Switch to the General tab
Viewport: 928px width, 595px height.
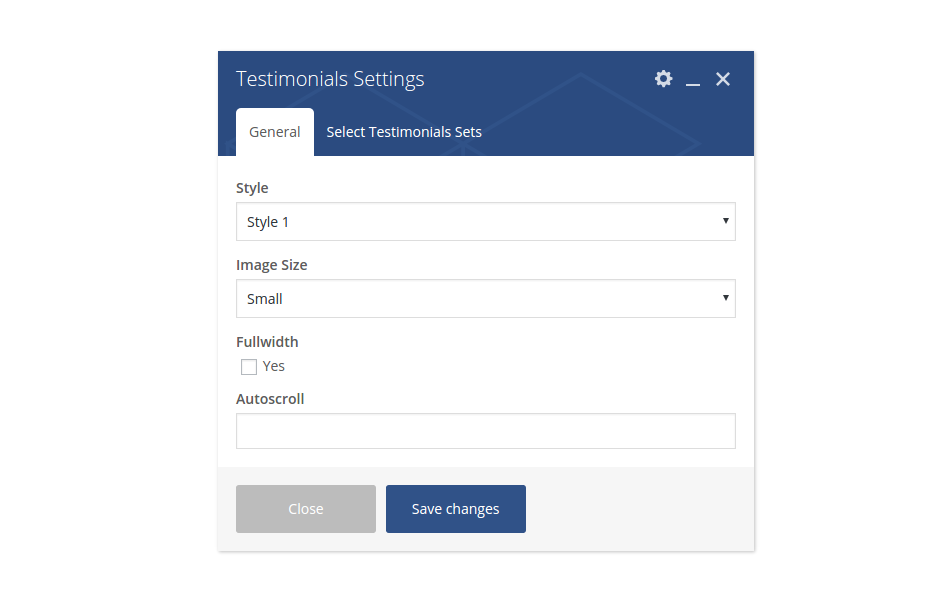[275, 132]
